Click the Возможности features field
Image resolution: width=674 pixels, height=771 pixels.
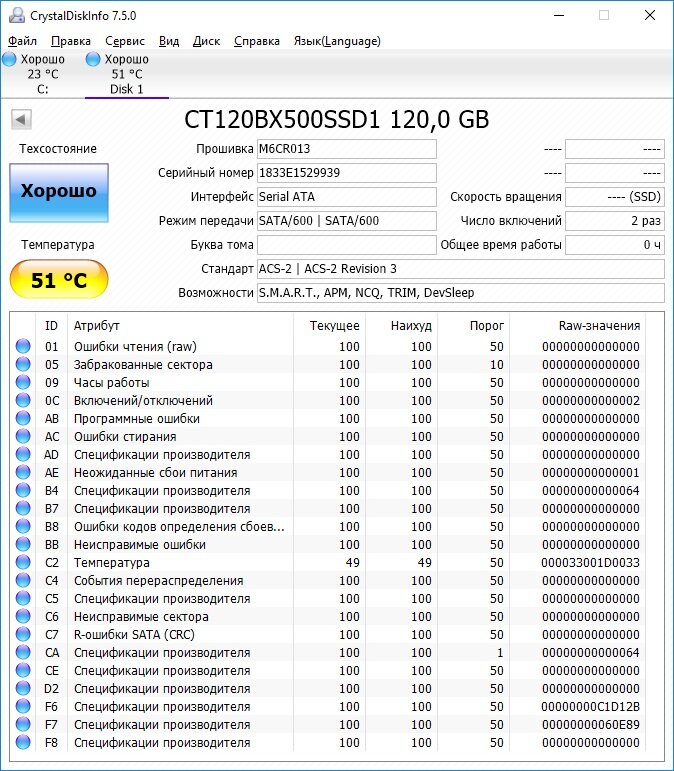point(461,293)
